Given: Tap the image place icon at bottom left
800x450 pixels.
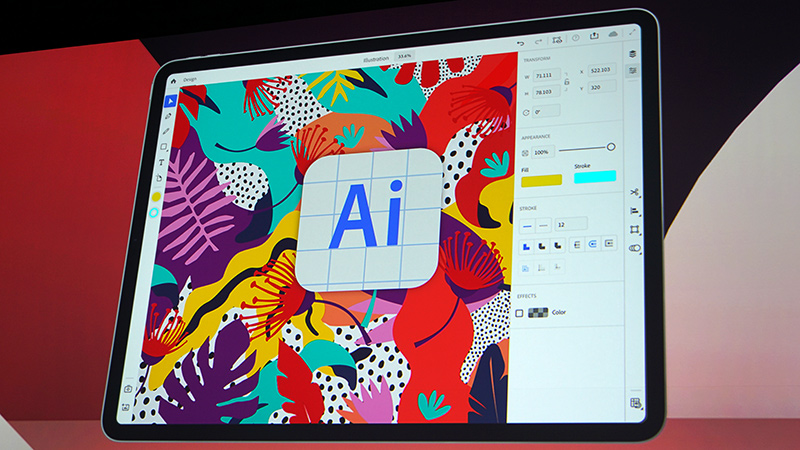Looking at the screenshot, I should click(x=126, y=407).
